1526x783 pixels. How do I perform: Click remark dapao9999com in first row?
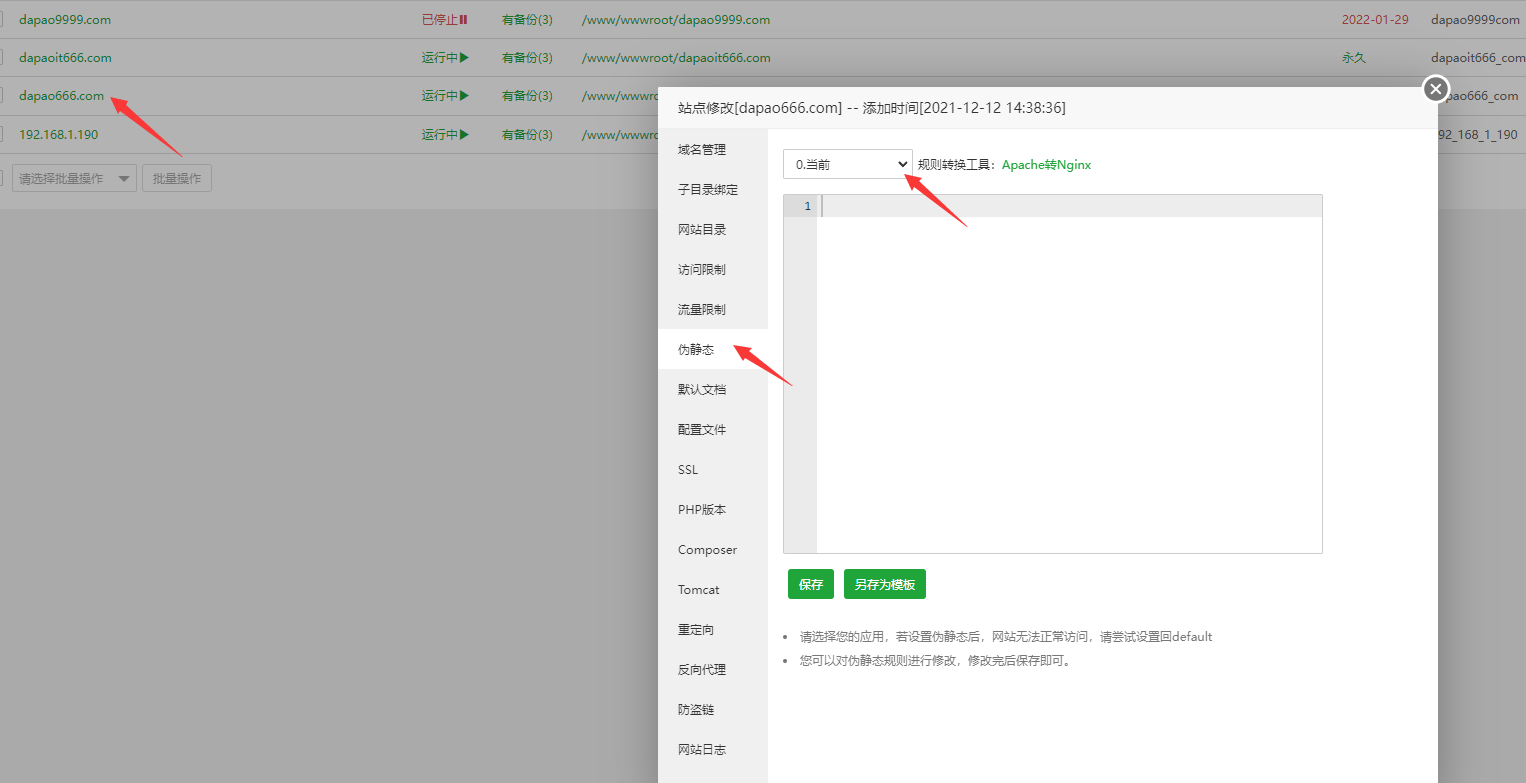(1475, 20)
